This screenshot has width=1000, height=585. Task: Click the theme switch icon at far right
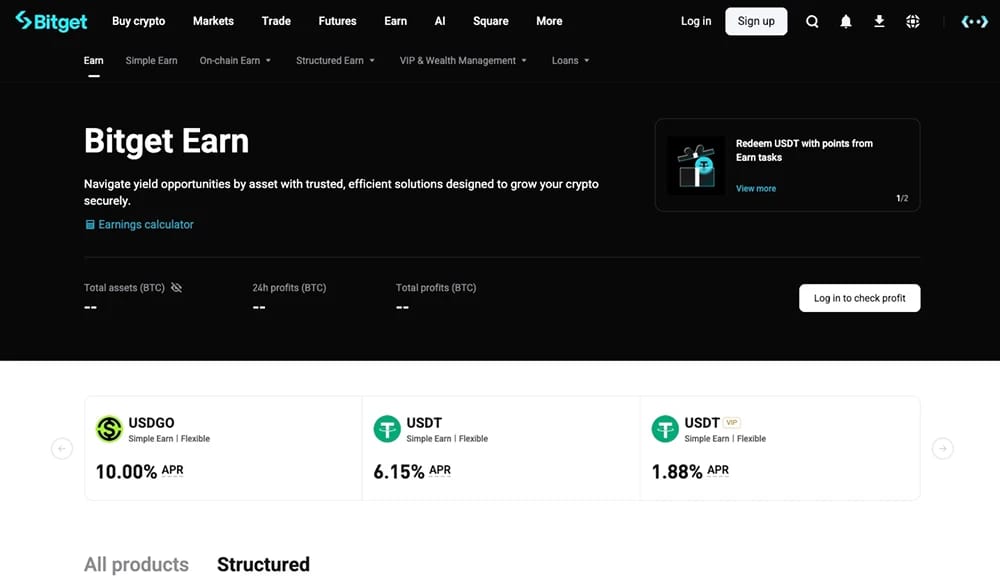tap(974, 22)
